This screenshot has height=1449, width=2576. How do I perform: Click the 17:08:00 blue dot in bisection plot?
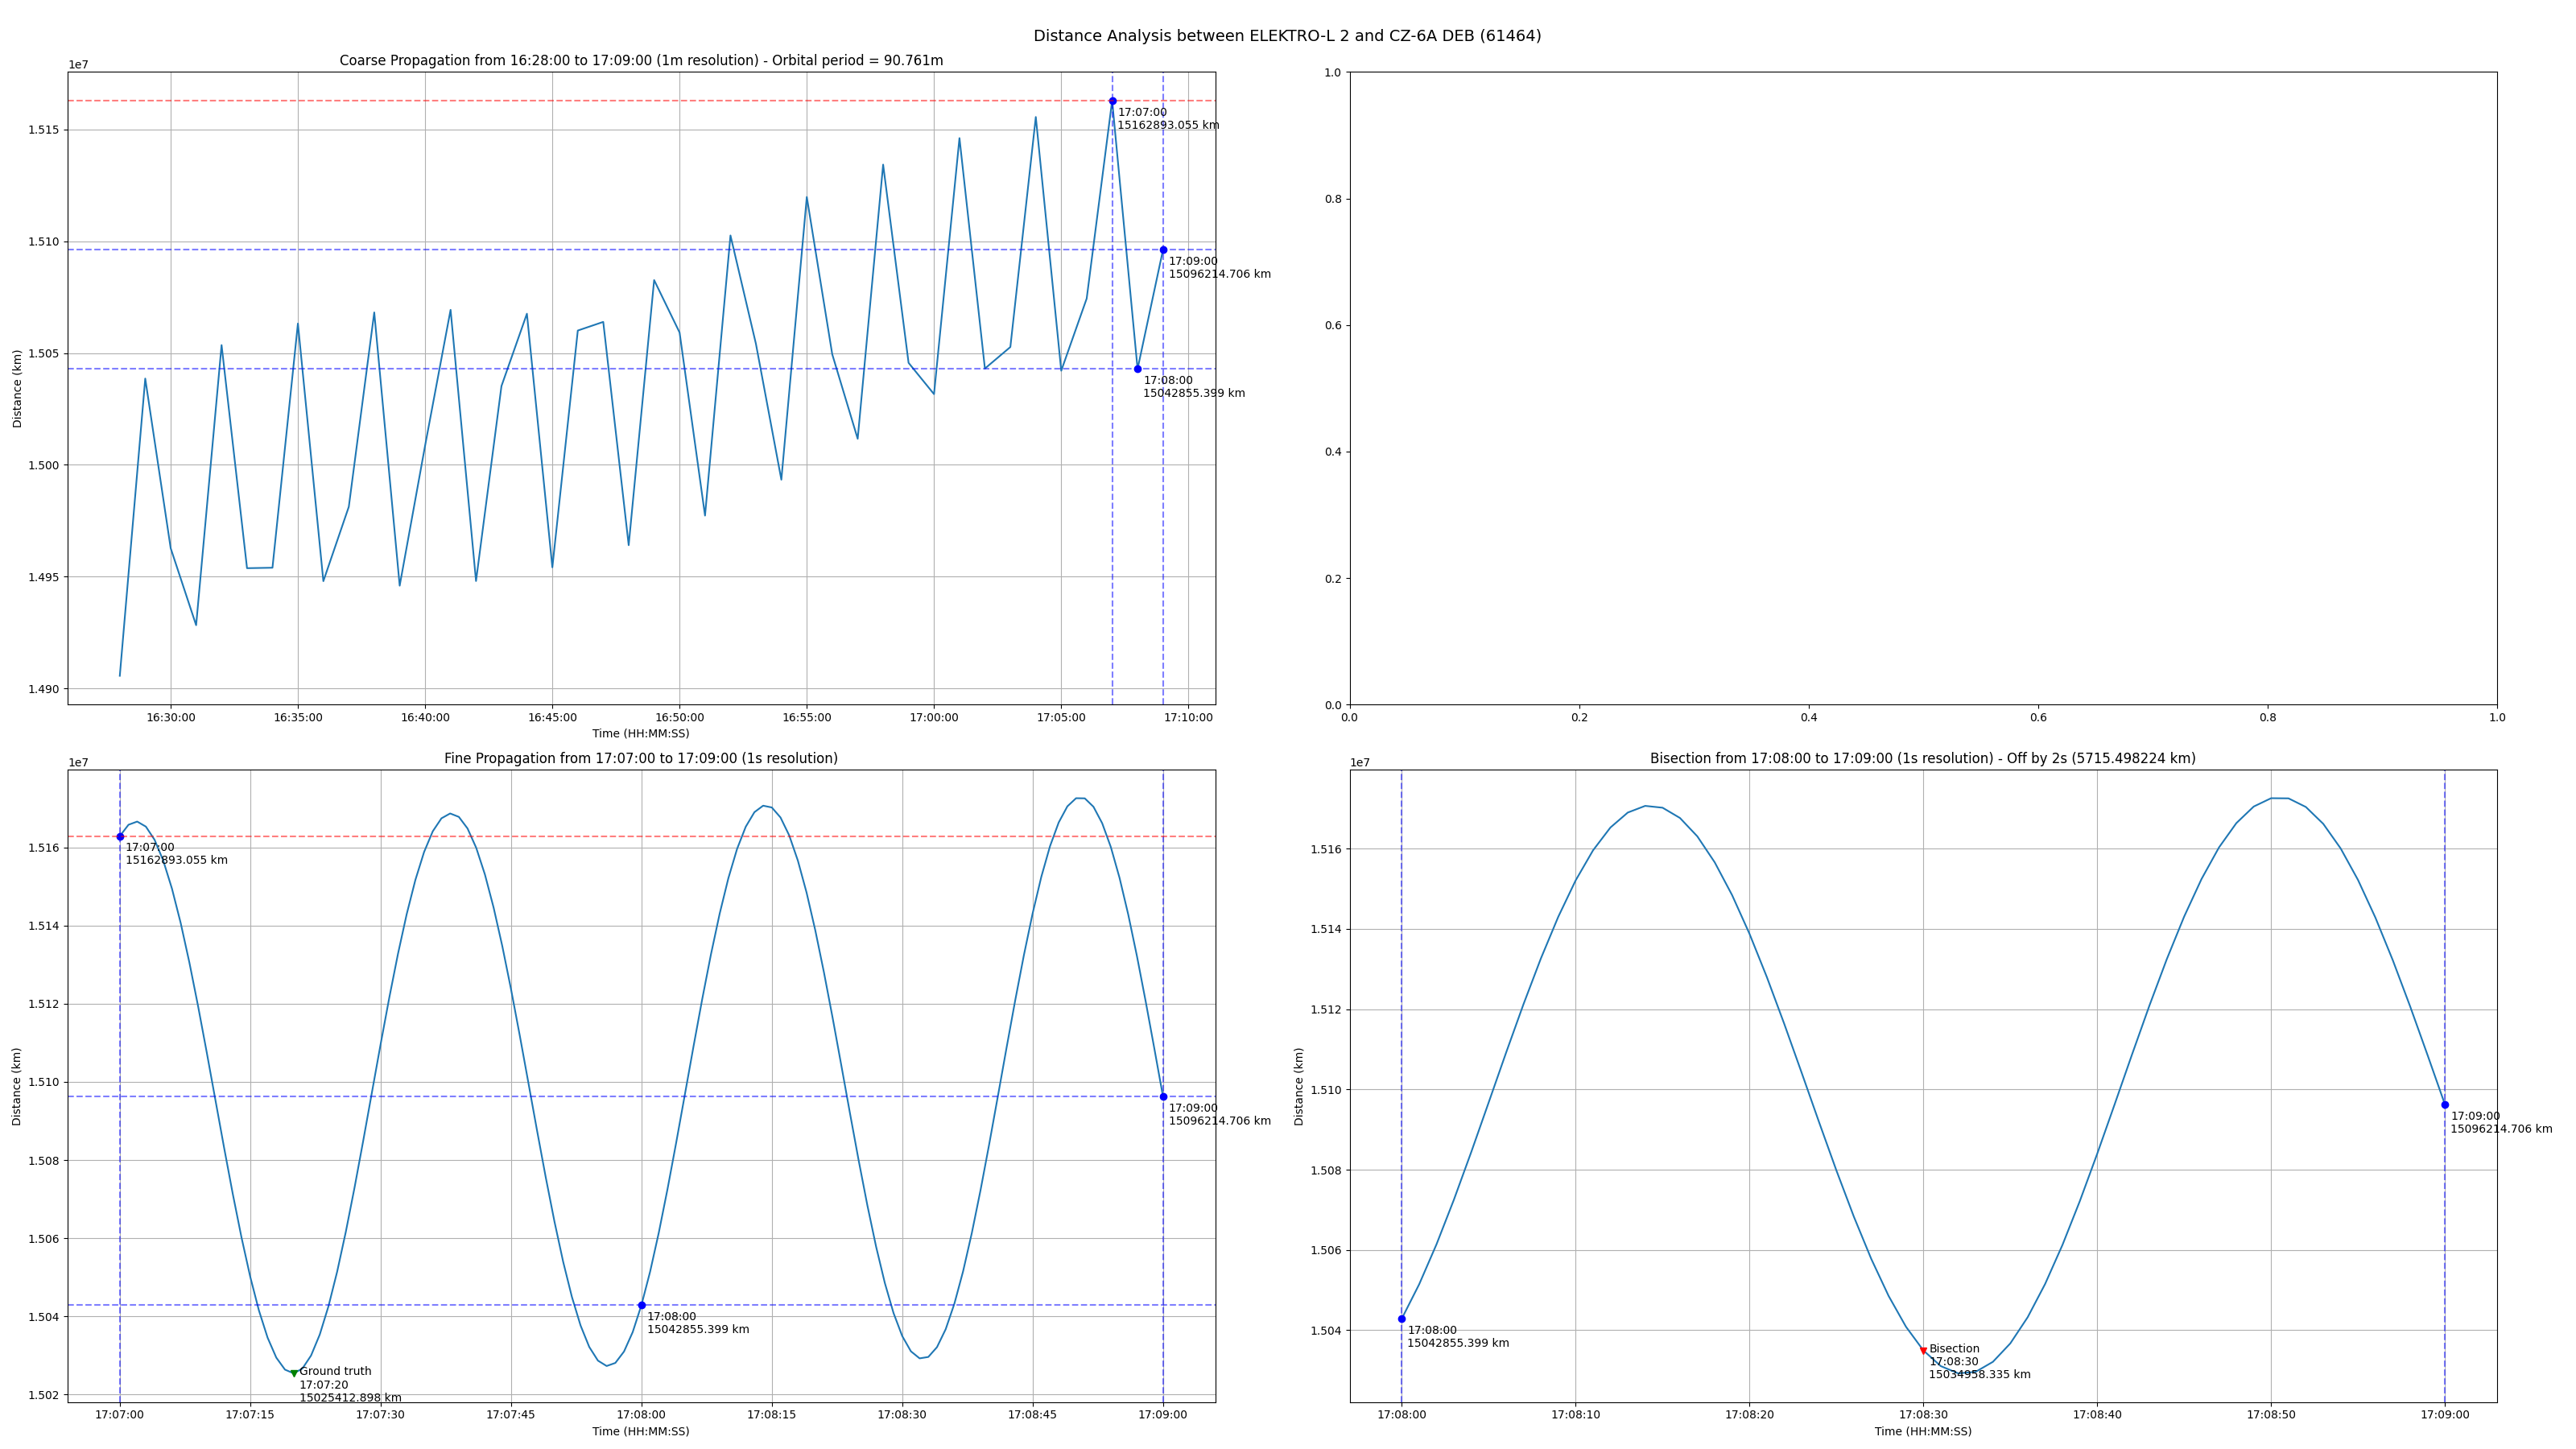[x=1401, y=1319]
